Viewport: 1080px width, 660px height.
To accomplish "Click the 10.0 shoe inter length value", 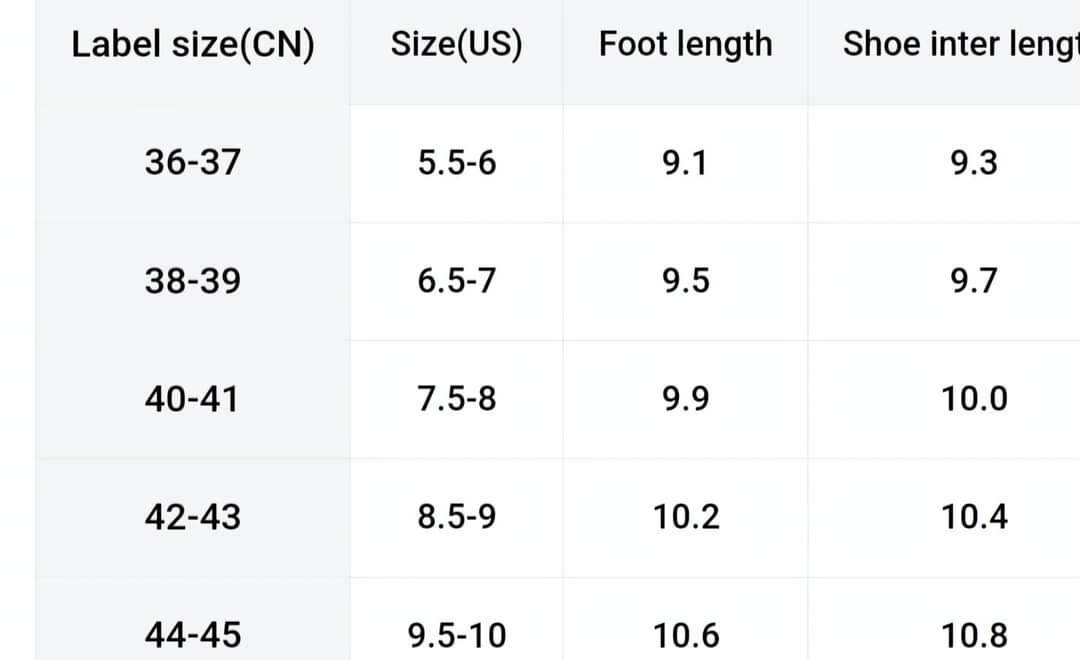I will [x=974, y=399].
